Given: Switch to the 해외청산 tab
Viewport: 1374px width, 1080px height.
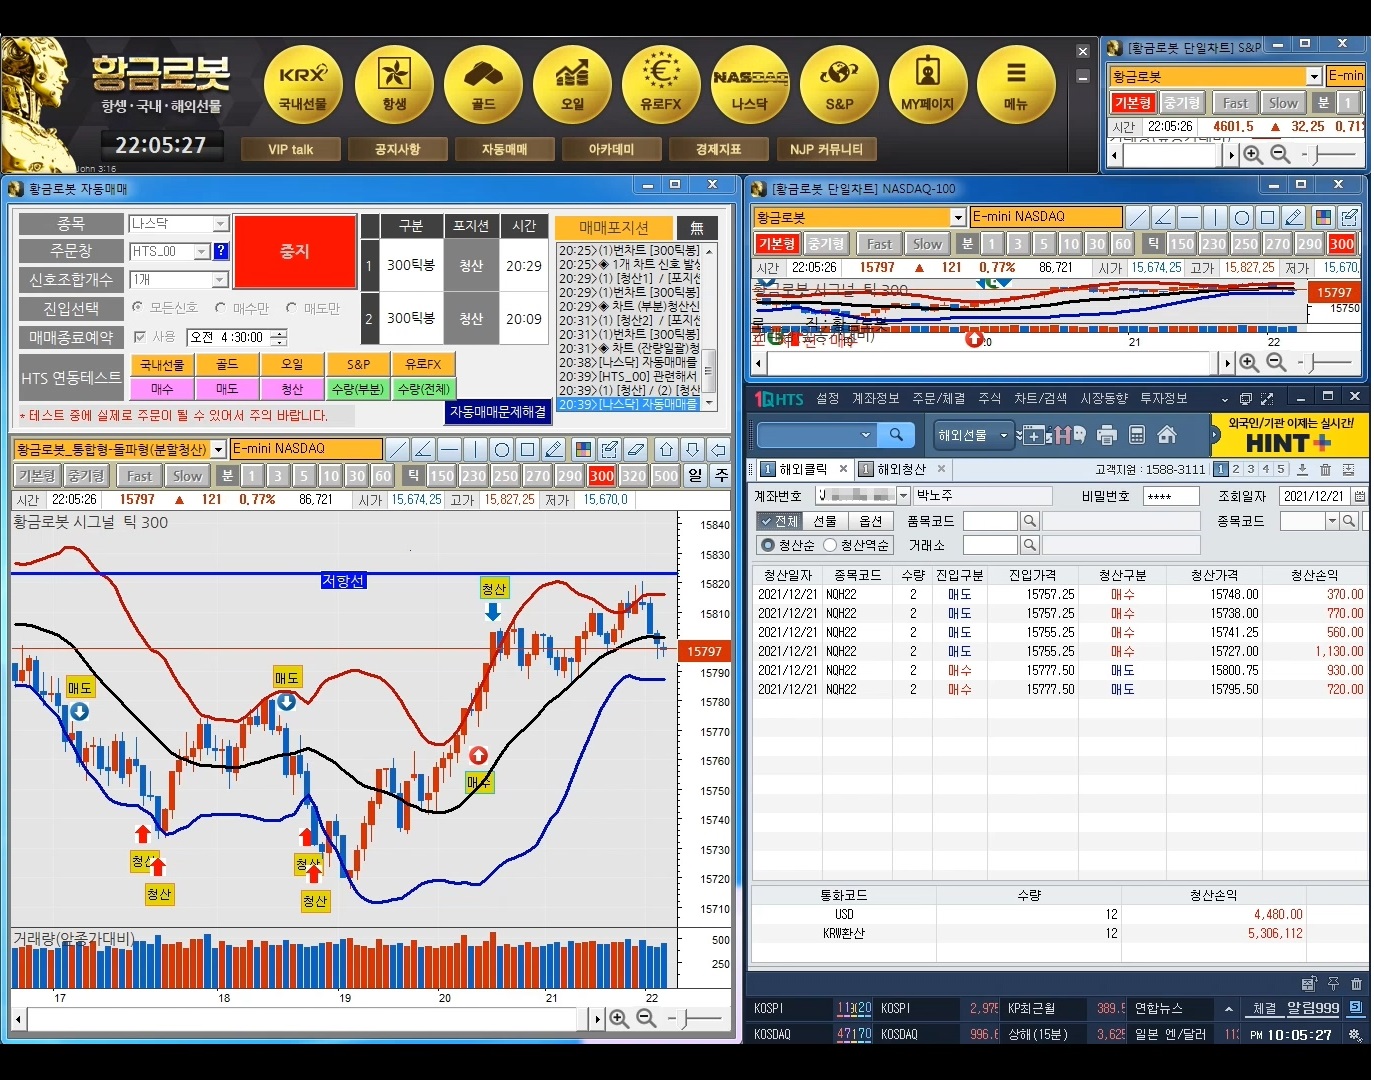Looking at the screenshot, I should point(900,469).
